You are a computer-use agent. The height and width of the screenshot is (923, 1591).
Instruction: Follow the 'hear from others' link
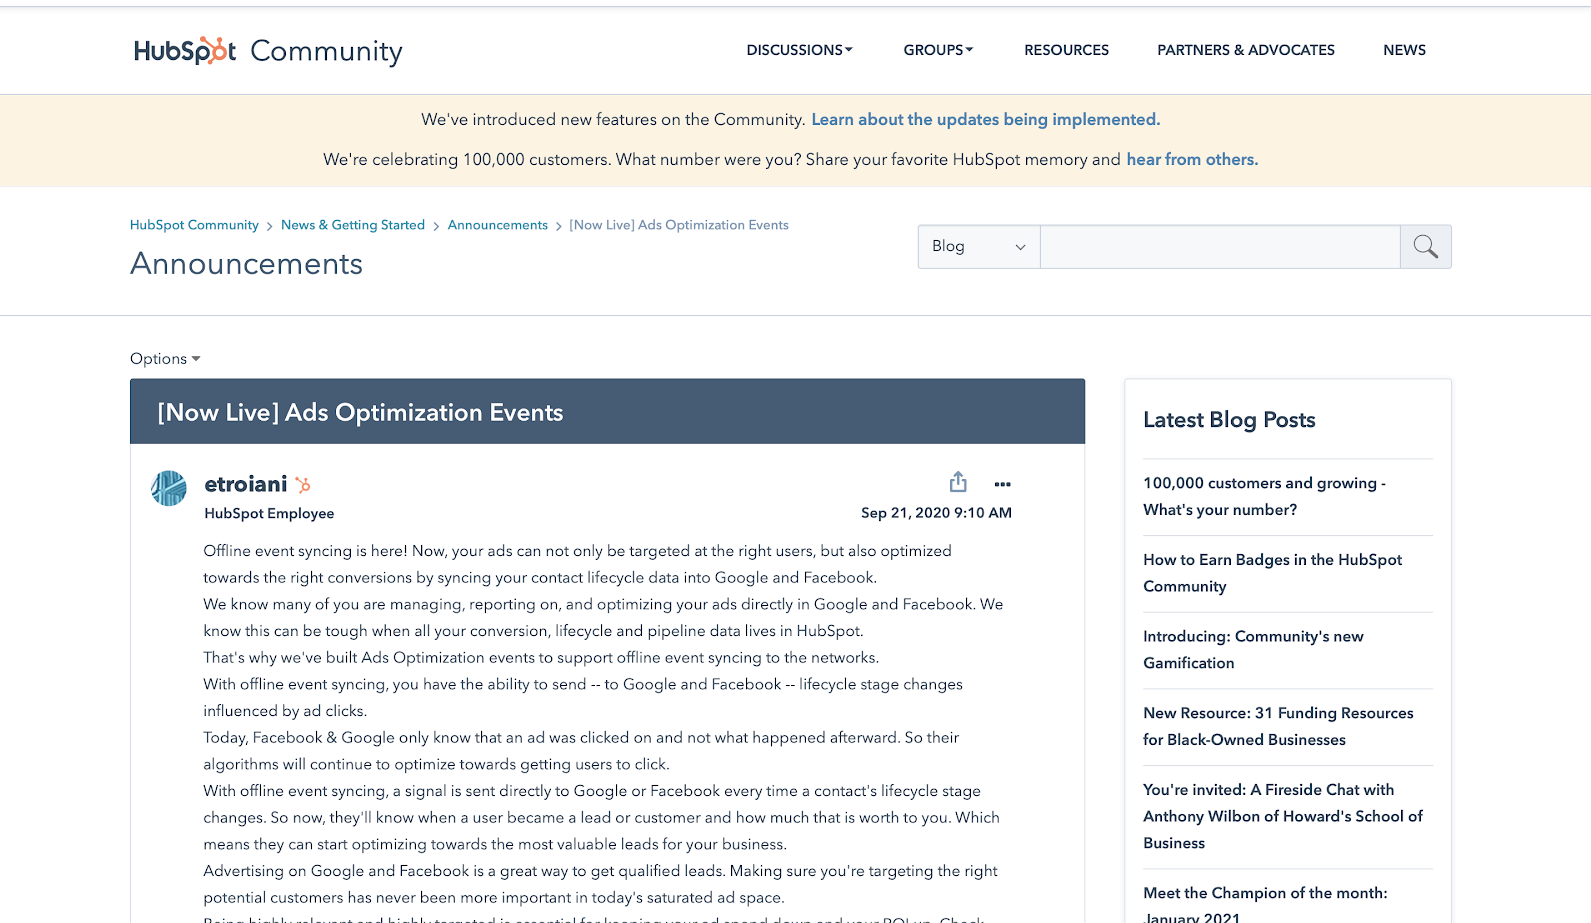pos(1192,159)
